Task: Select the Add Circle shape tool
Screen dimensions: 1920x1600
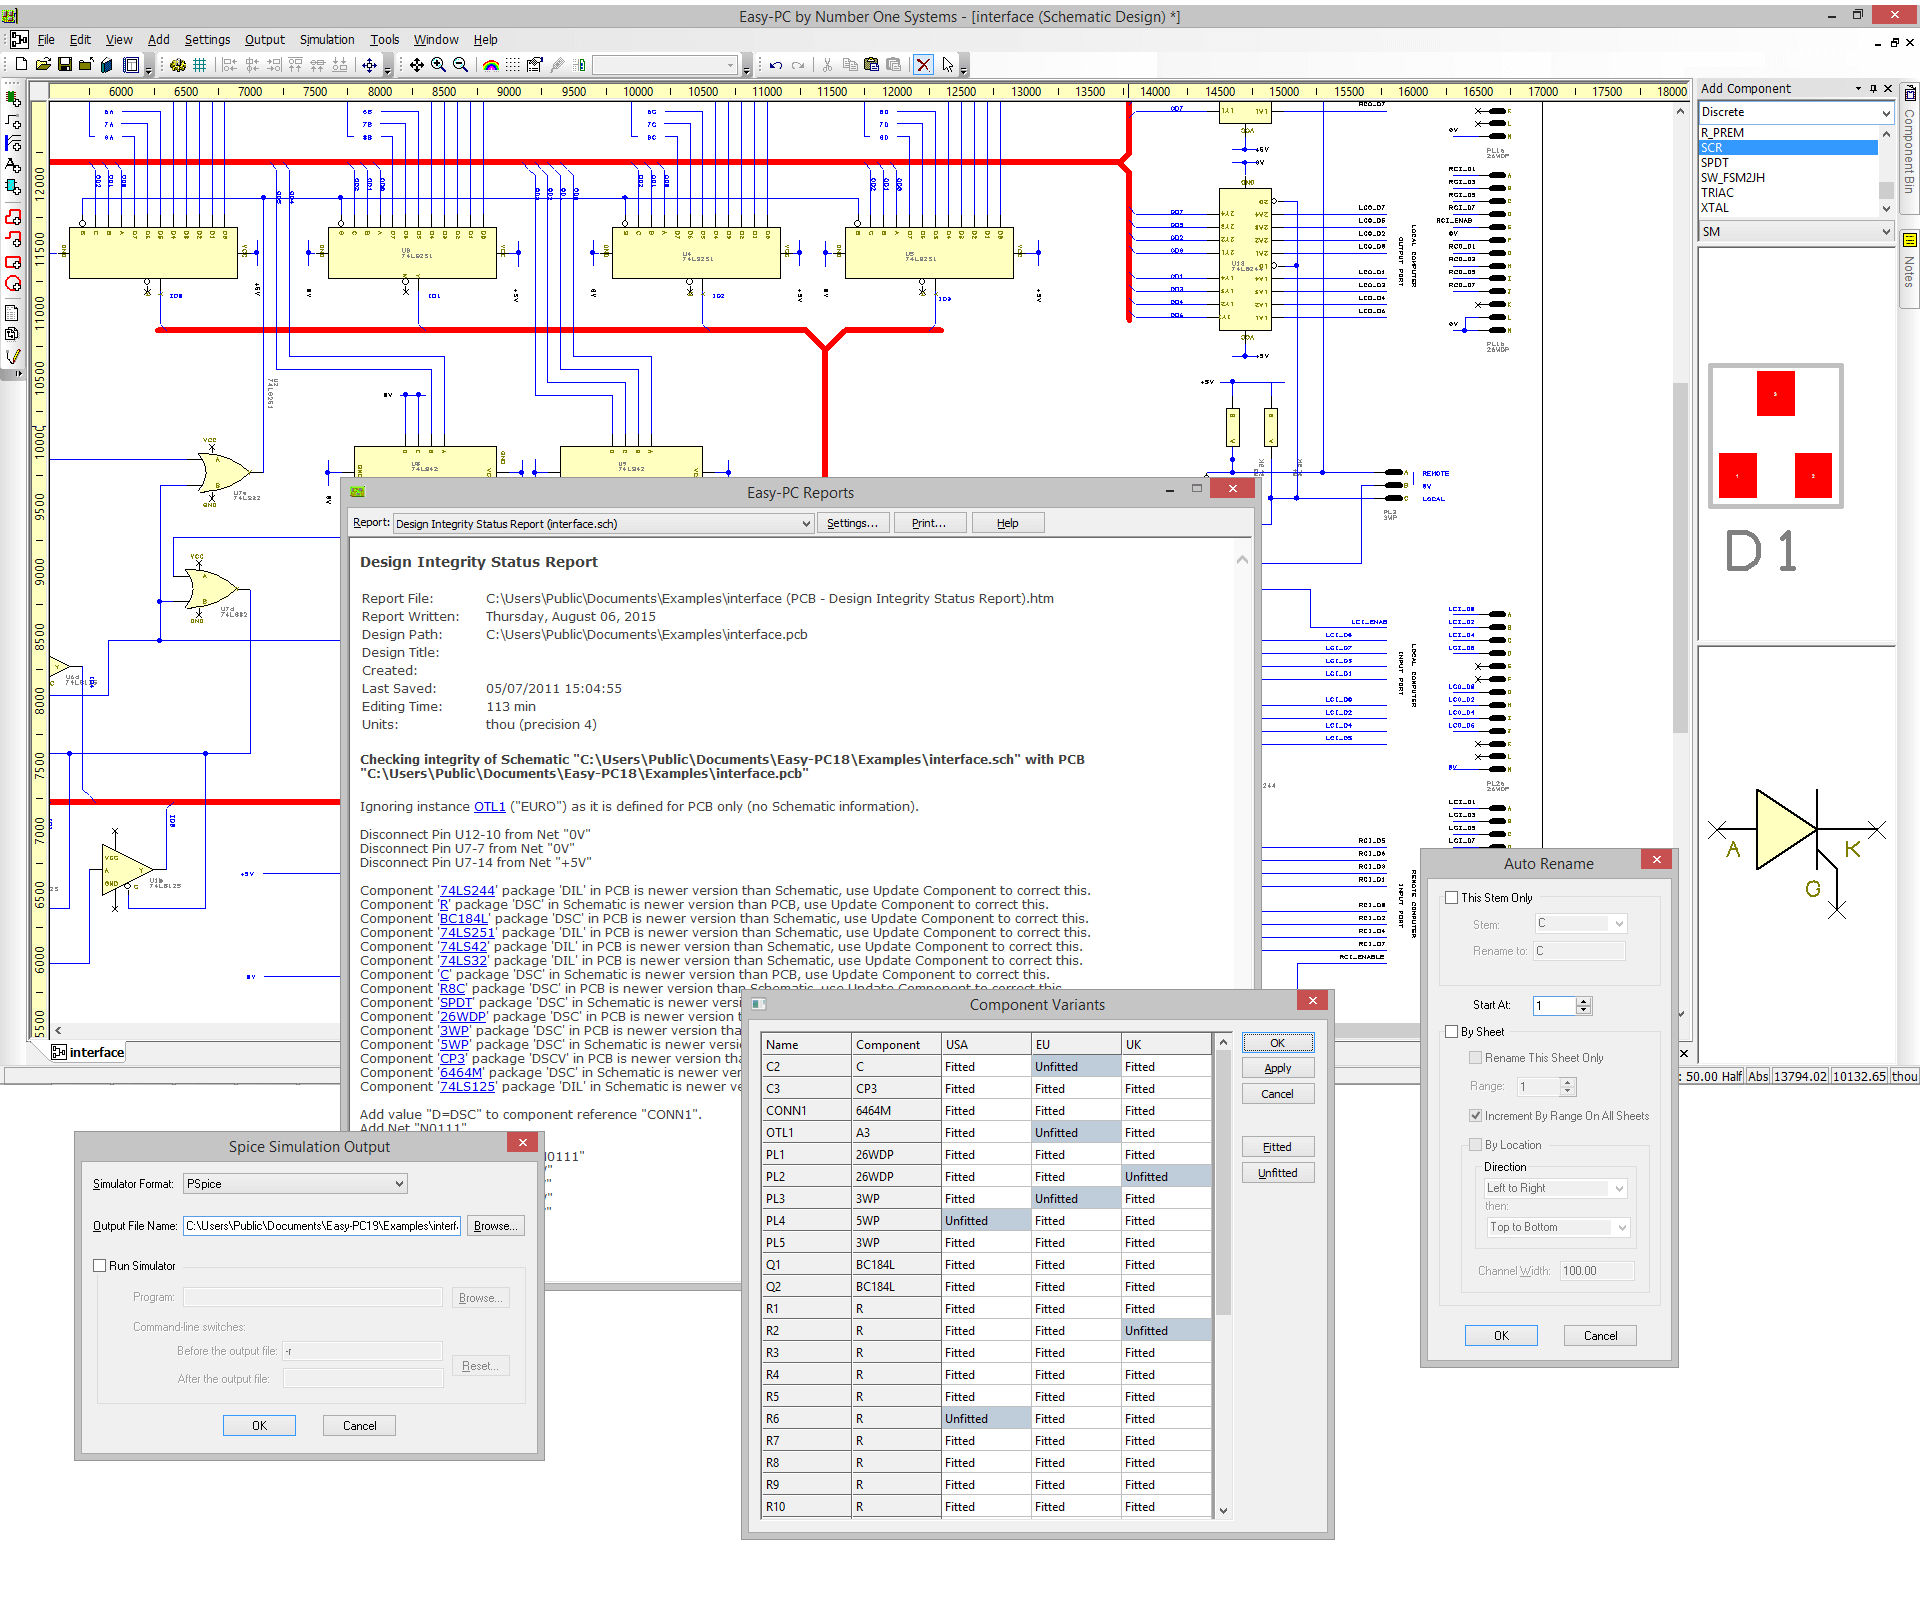Action: coord(12,284)
